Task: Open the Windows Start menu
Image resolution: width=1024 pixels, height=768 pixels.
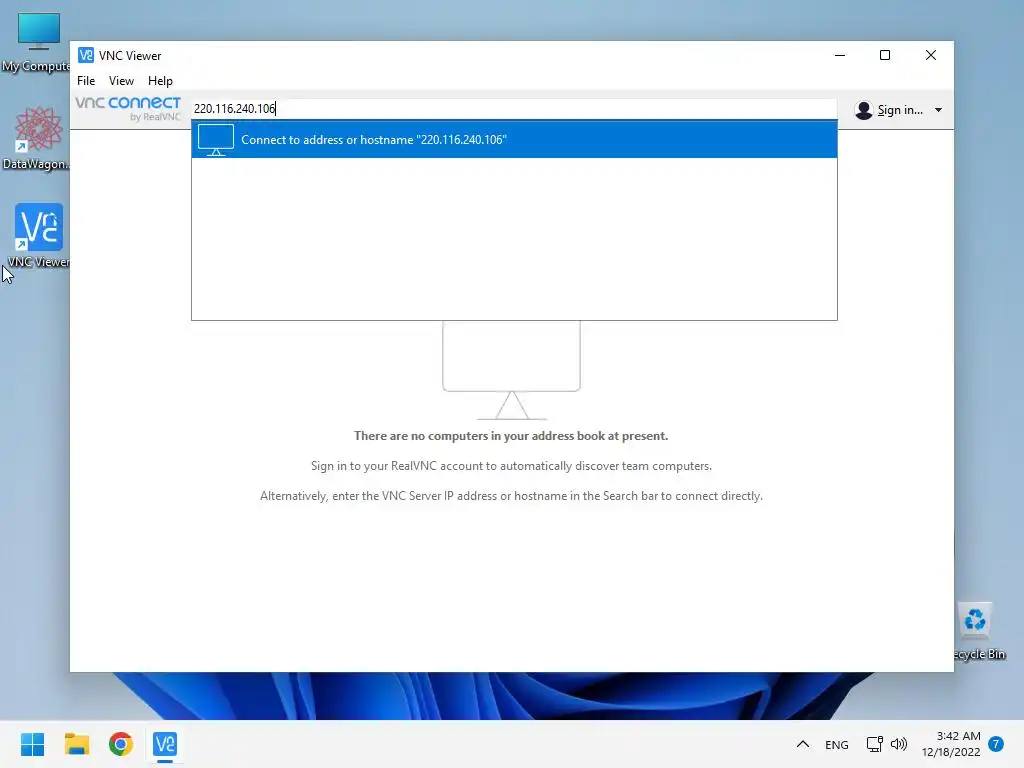Action: [32, 744]
